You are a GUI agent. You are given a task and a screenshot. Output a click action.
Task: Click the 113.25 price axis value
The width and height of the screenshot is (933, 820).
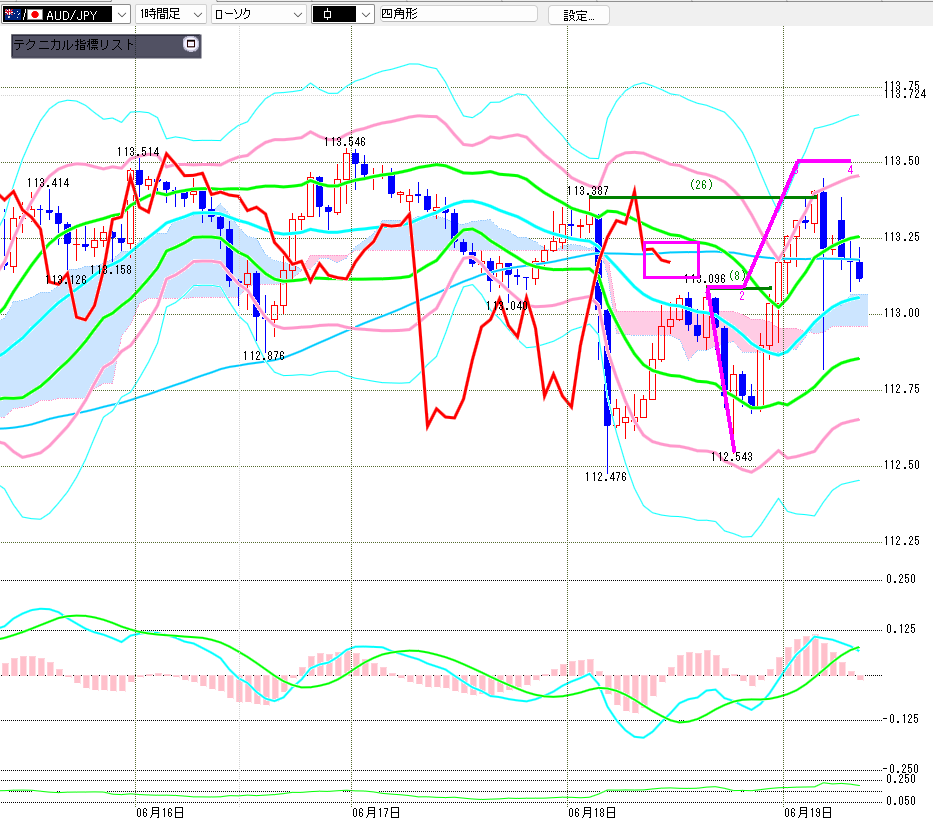coord(901,237)
